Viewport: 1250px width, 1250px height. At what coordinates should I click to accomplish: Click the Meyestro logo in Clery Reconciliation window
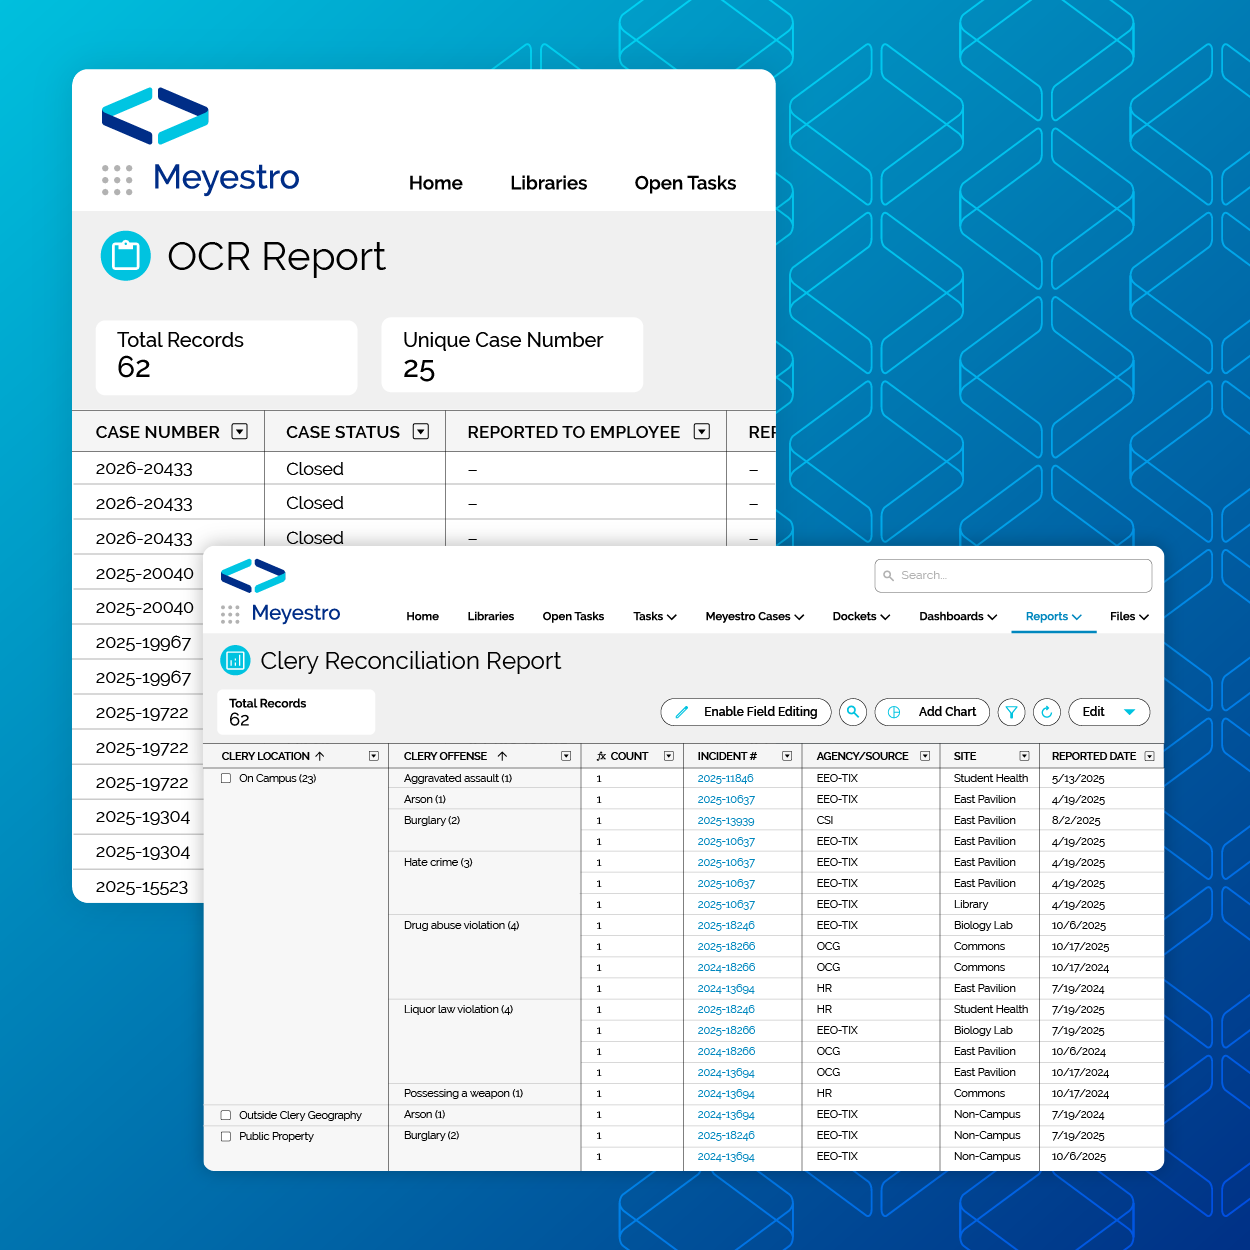253,576
